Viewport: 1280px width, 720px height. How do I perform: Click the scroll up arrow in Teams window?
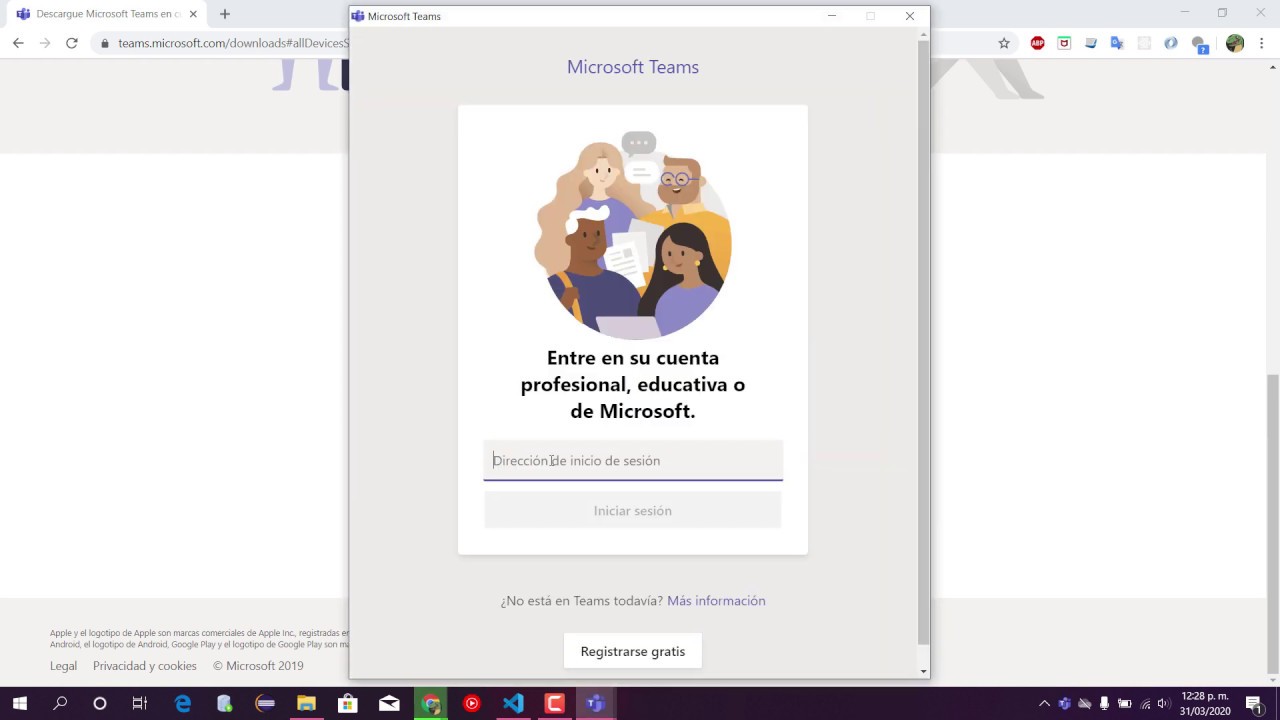[x=923, y=34]
